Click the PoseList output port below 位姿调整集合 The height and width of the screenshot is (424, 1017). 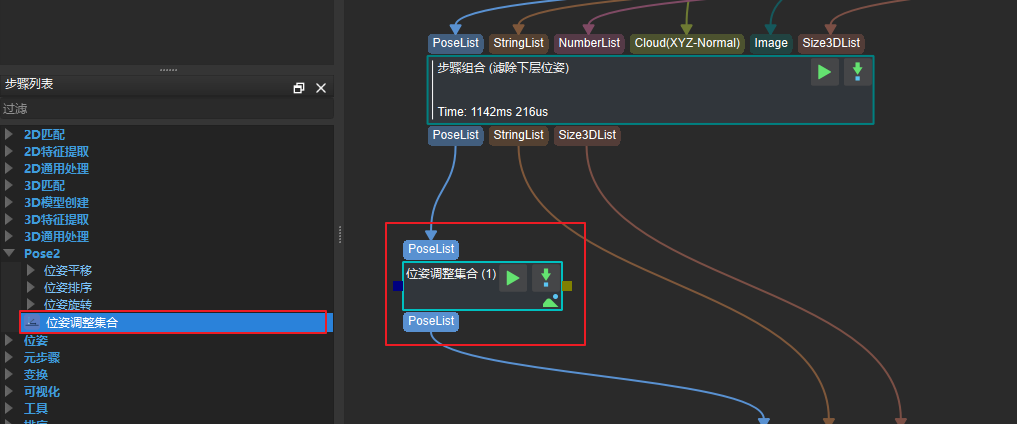pyautogui.click(x=431, y=321)
